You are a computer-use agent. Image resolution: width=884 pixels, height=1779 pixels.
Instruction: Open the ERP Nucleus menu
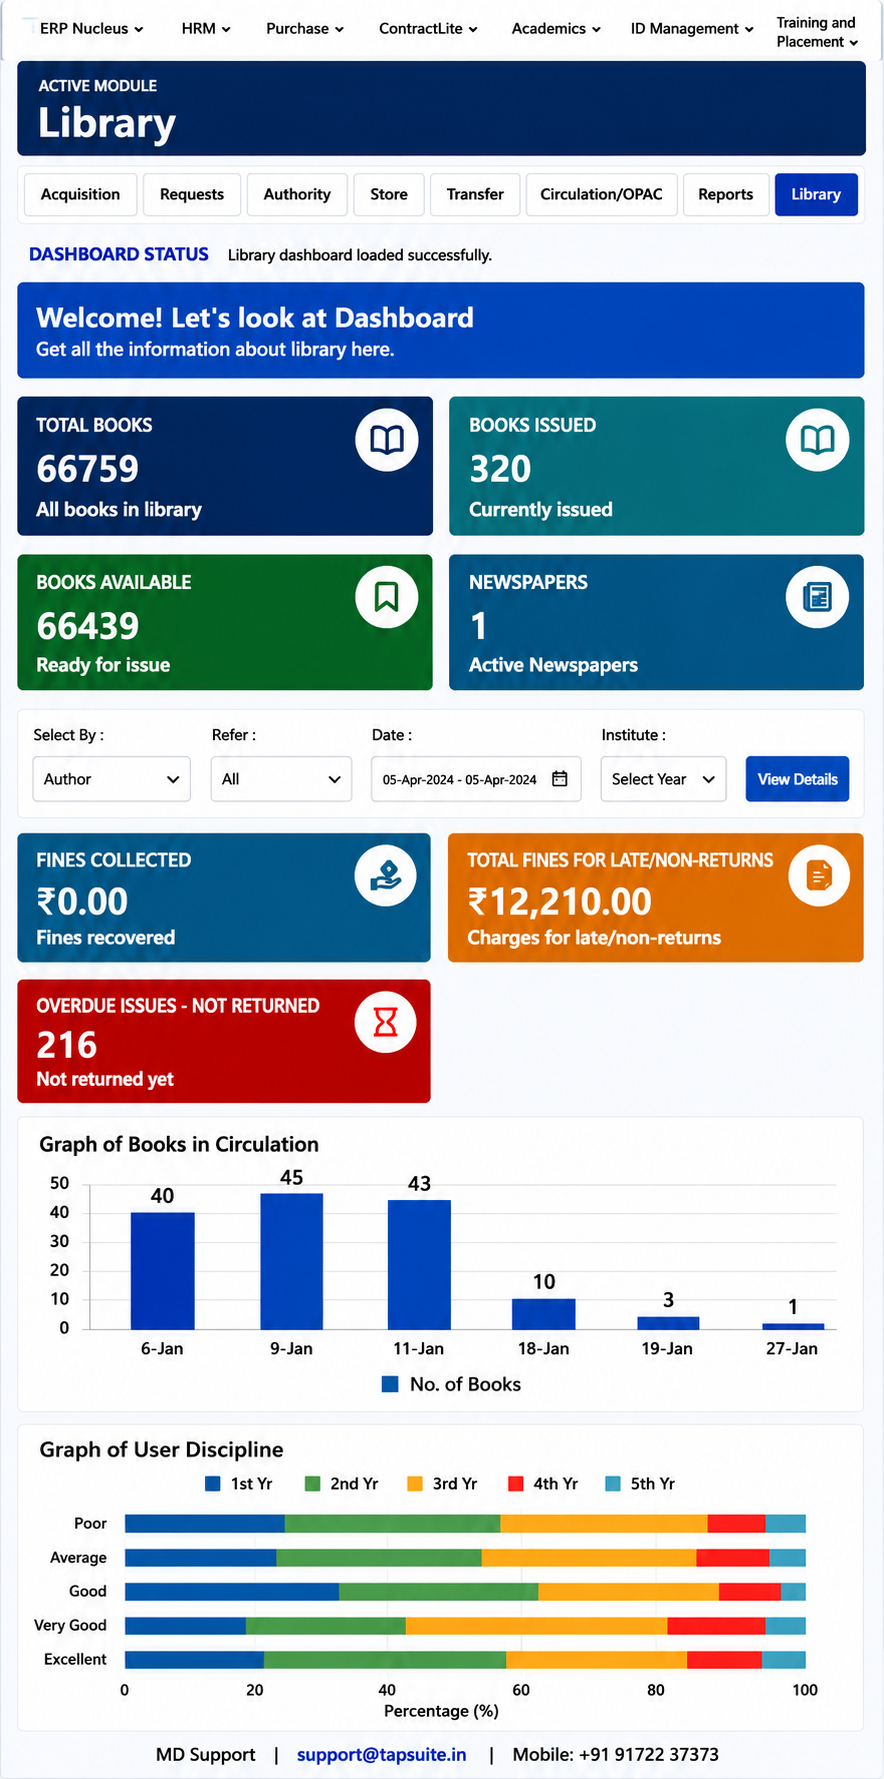pos(91,29)
